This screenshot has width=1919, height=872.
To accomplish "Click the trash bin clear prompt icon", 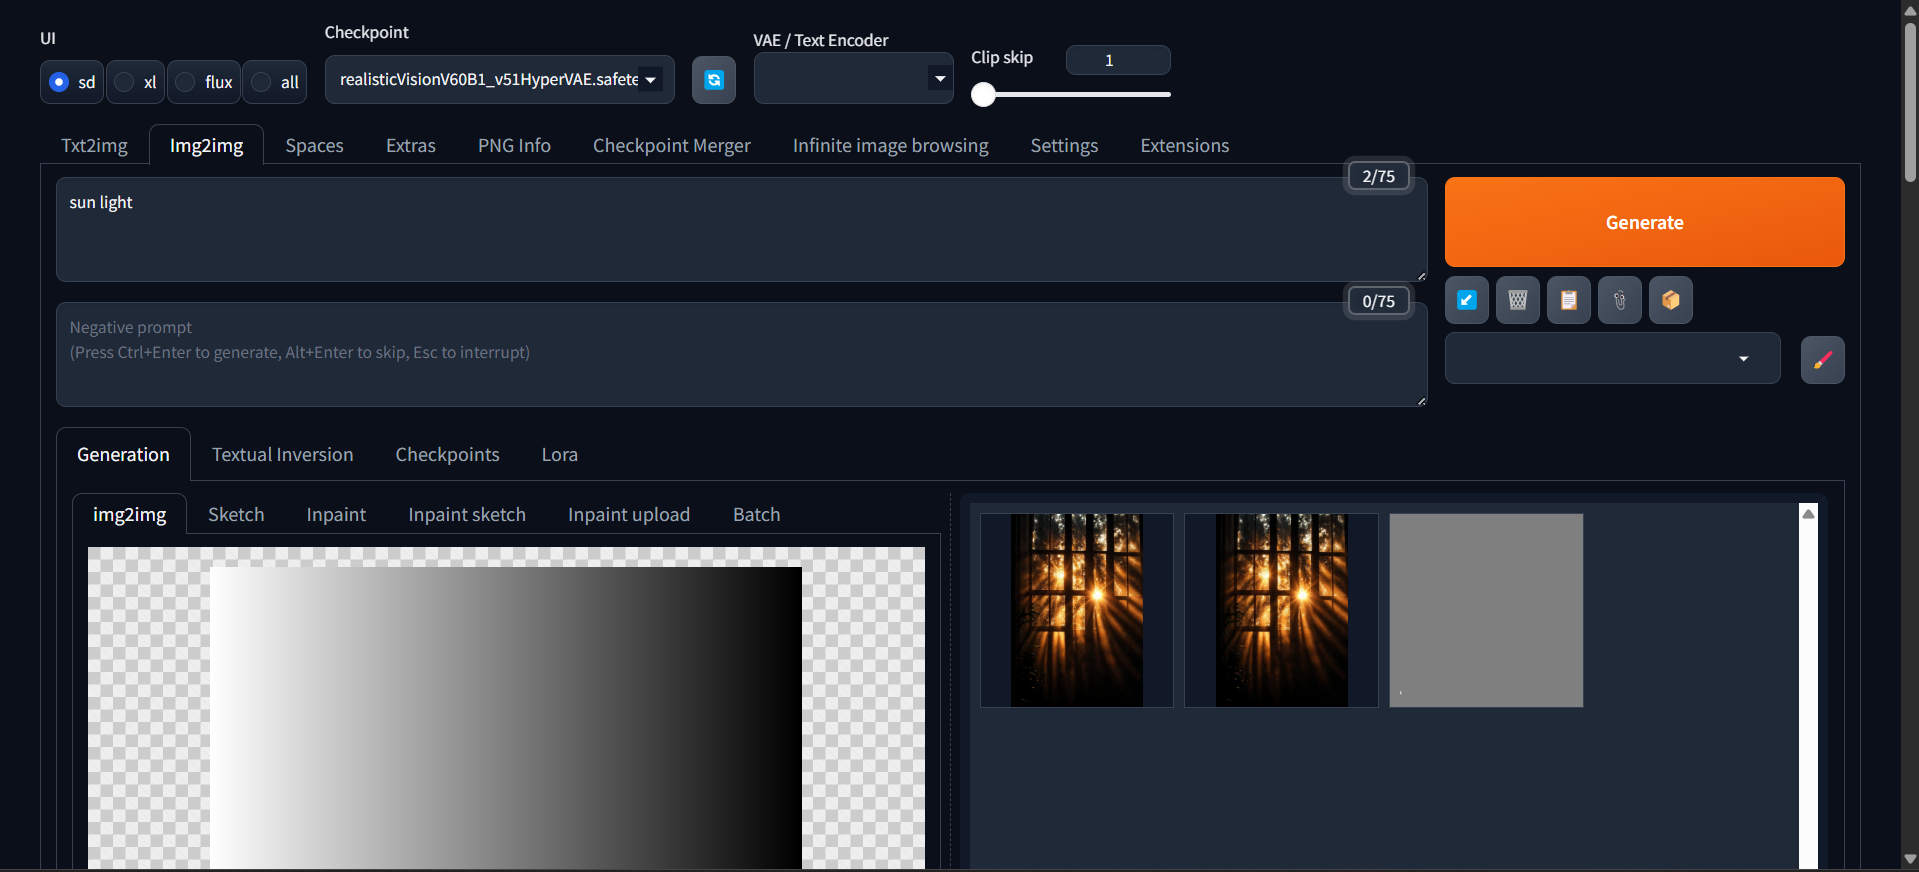I will click(x=1517, y=300).
